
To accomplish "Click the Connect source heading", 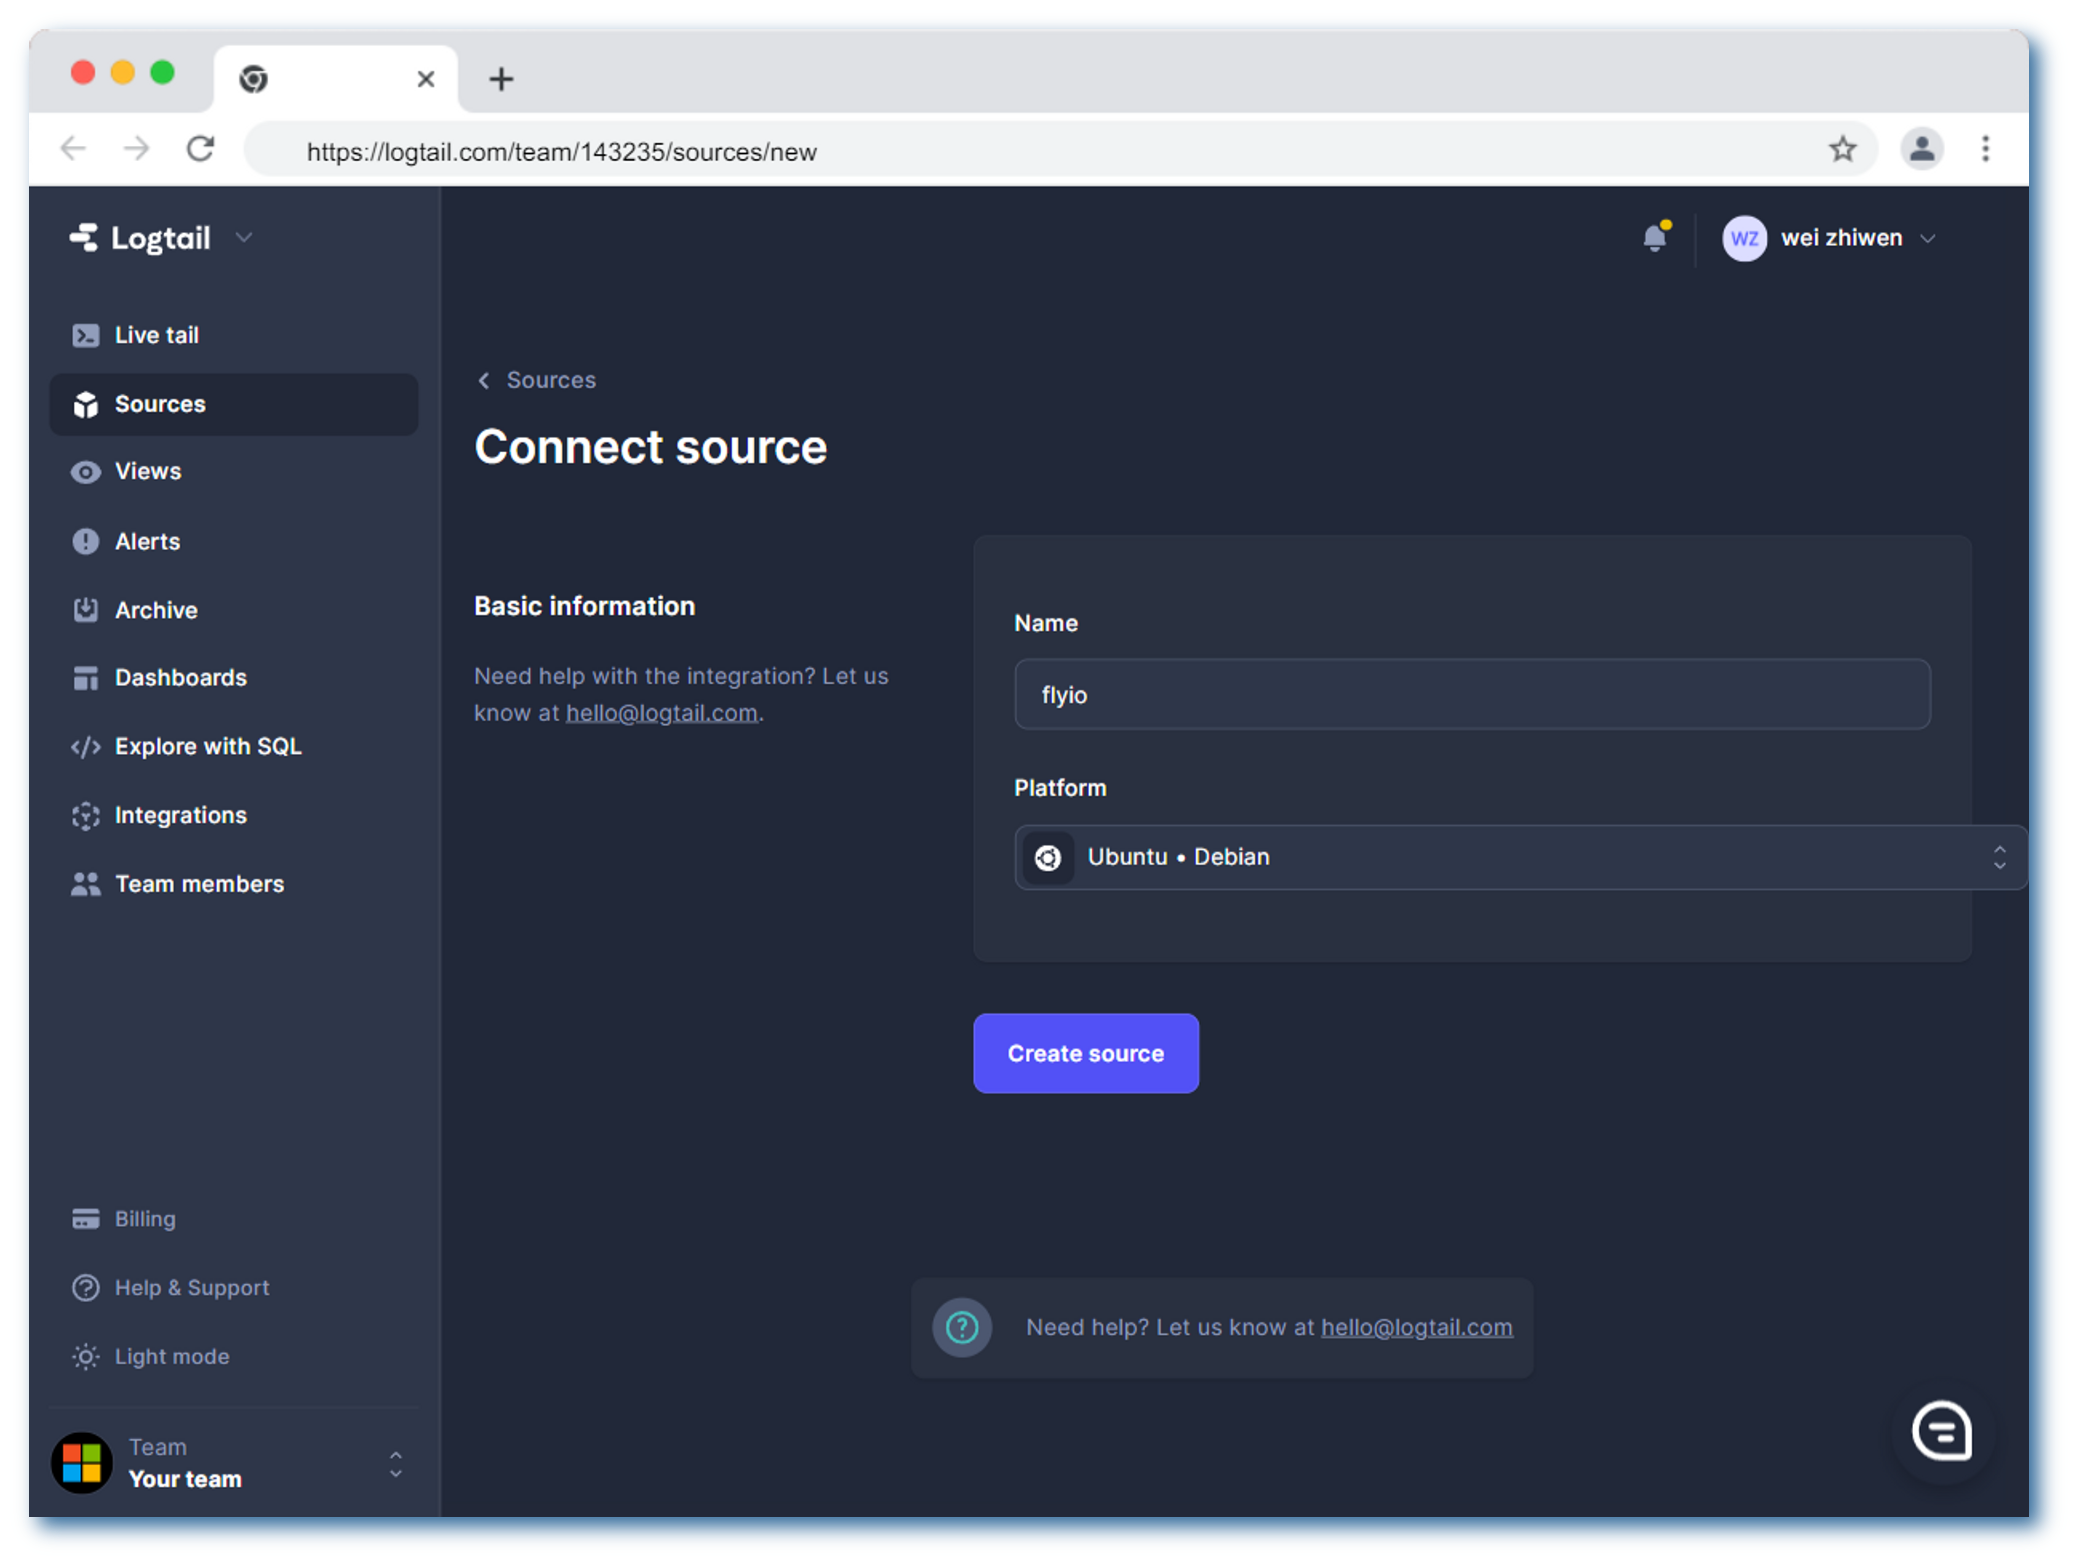I will pos(651,447).
